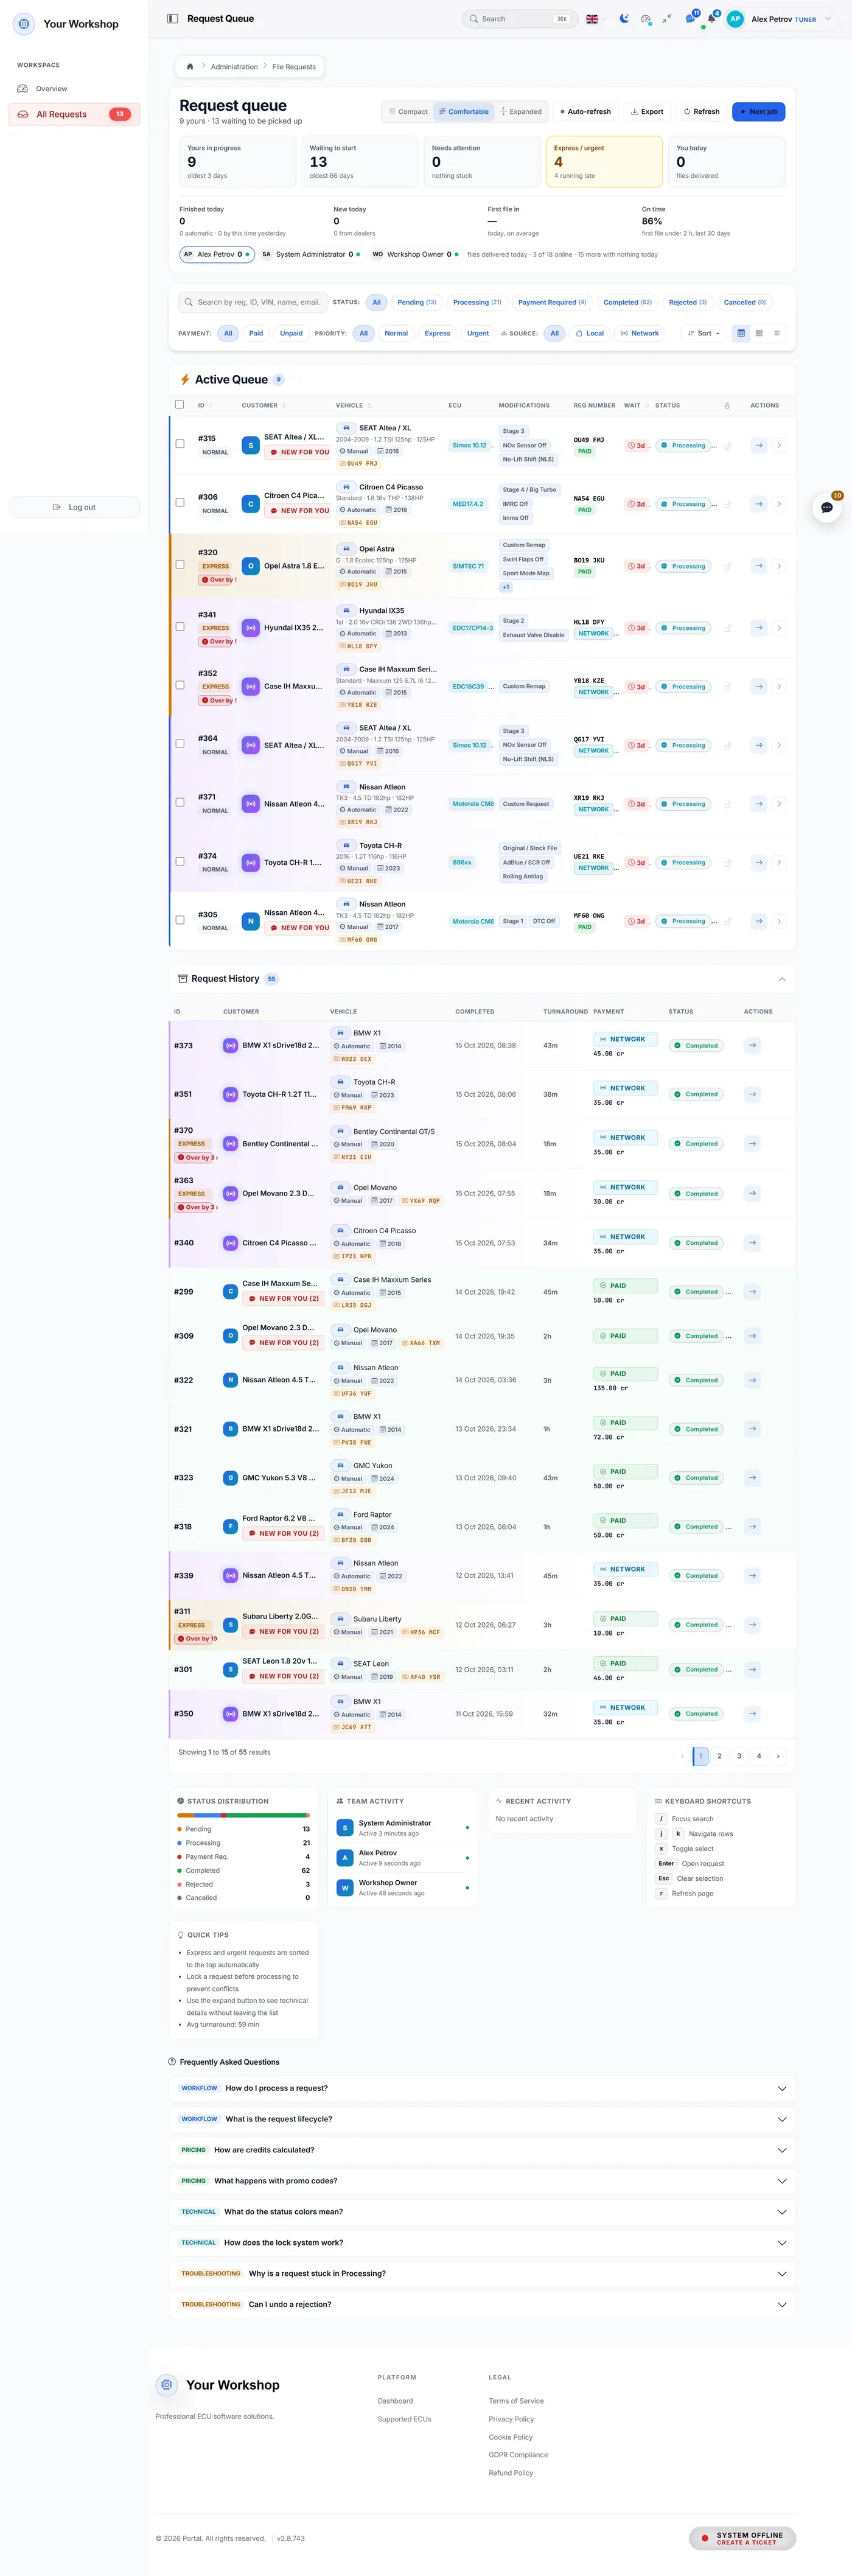Filter source by Network
Viewport: 852px width, 2576px height.
[639, 333]
